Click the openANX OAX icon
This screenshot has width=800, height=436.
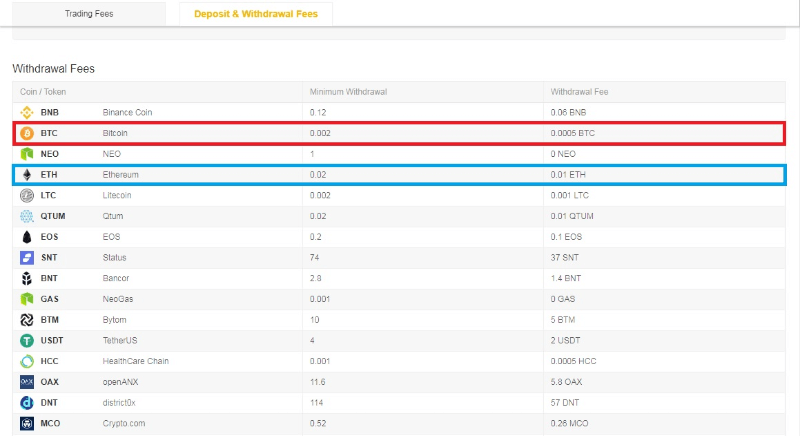pos(27,382)
